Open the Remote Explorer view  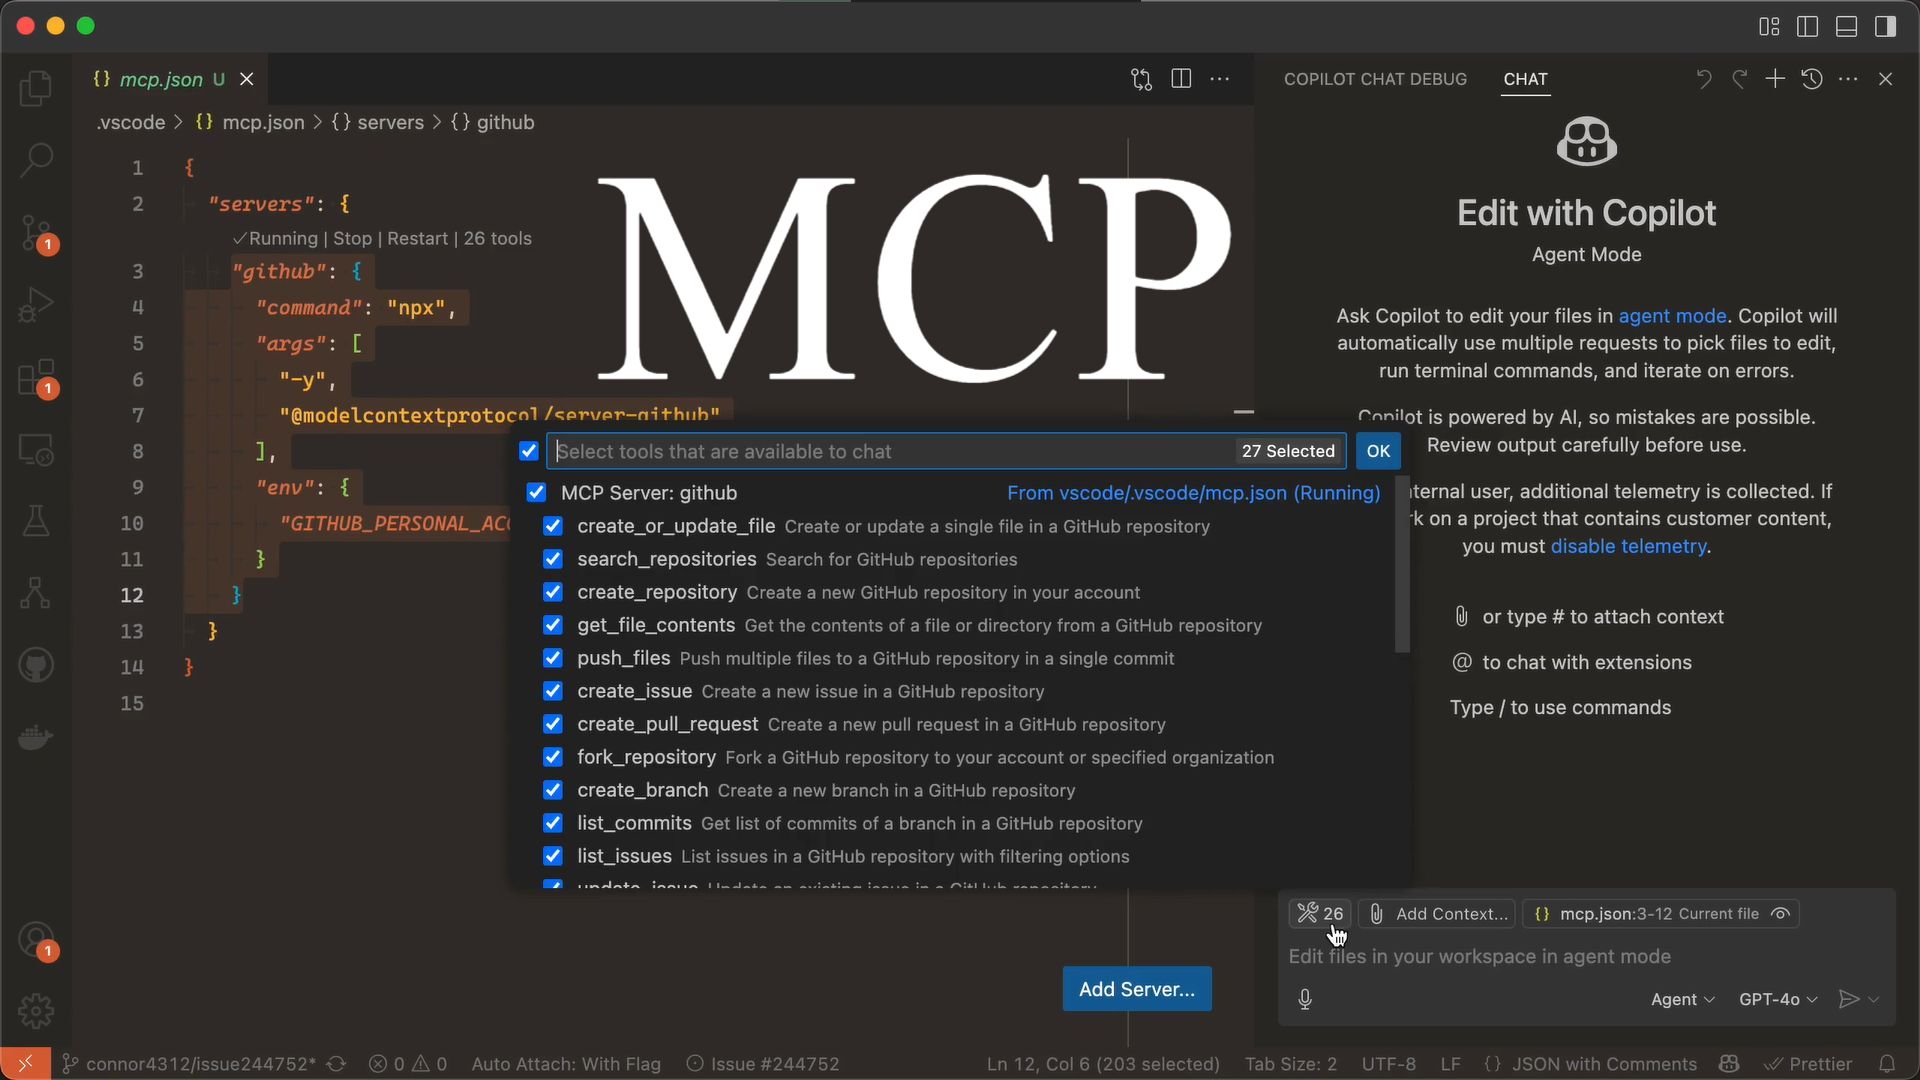[x=36, y=450]
